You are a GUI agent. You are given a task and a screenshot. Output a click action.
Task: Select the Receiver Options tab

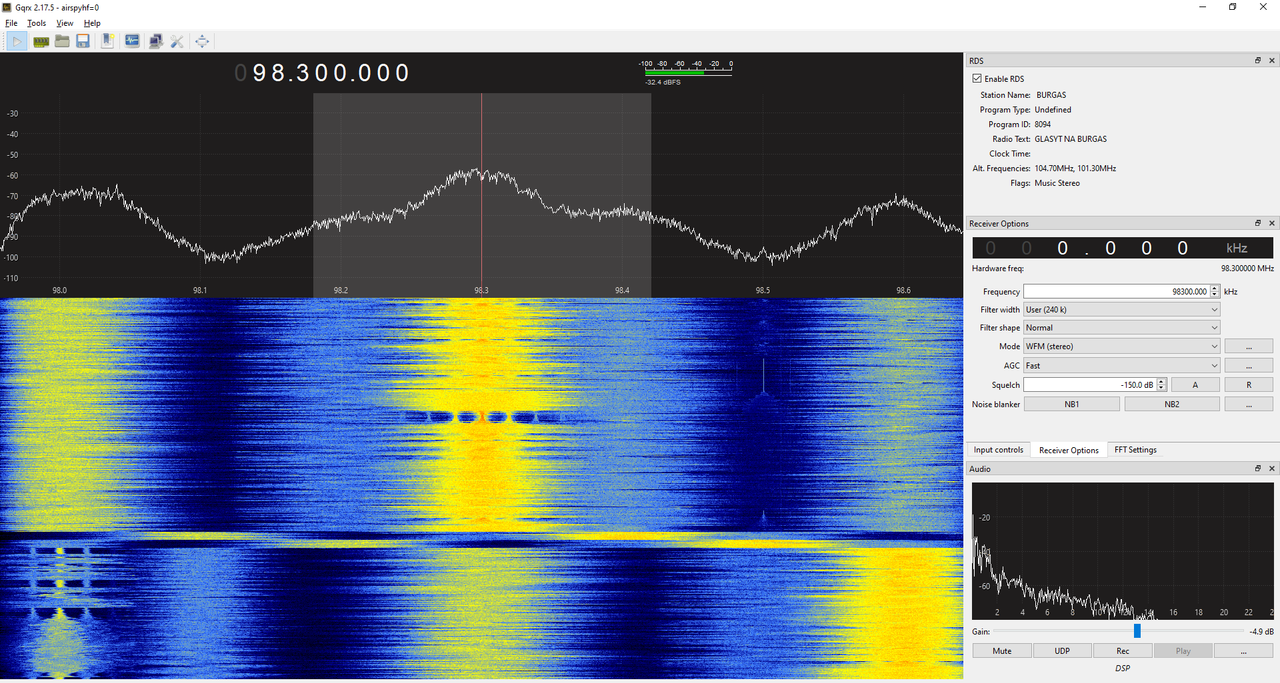point(1069,450)
